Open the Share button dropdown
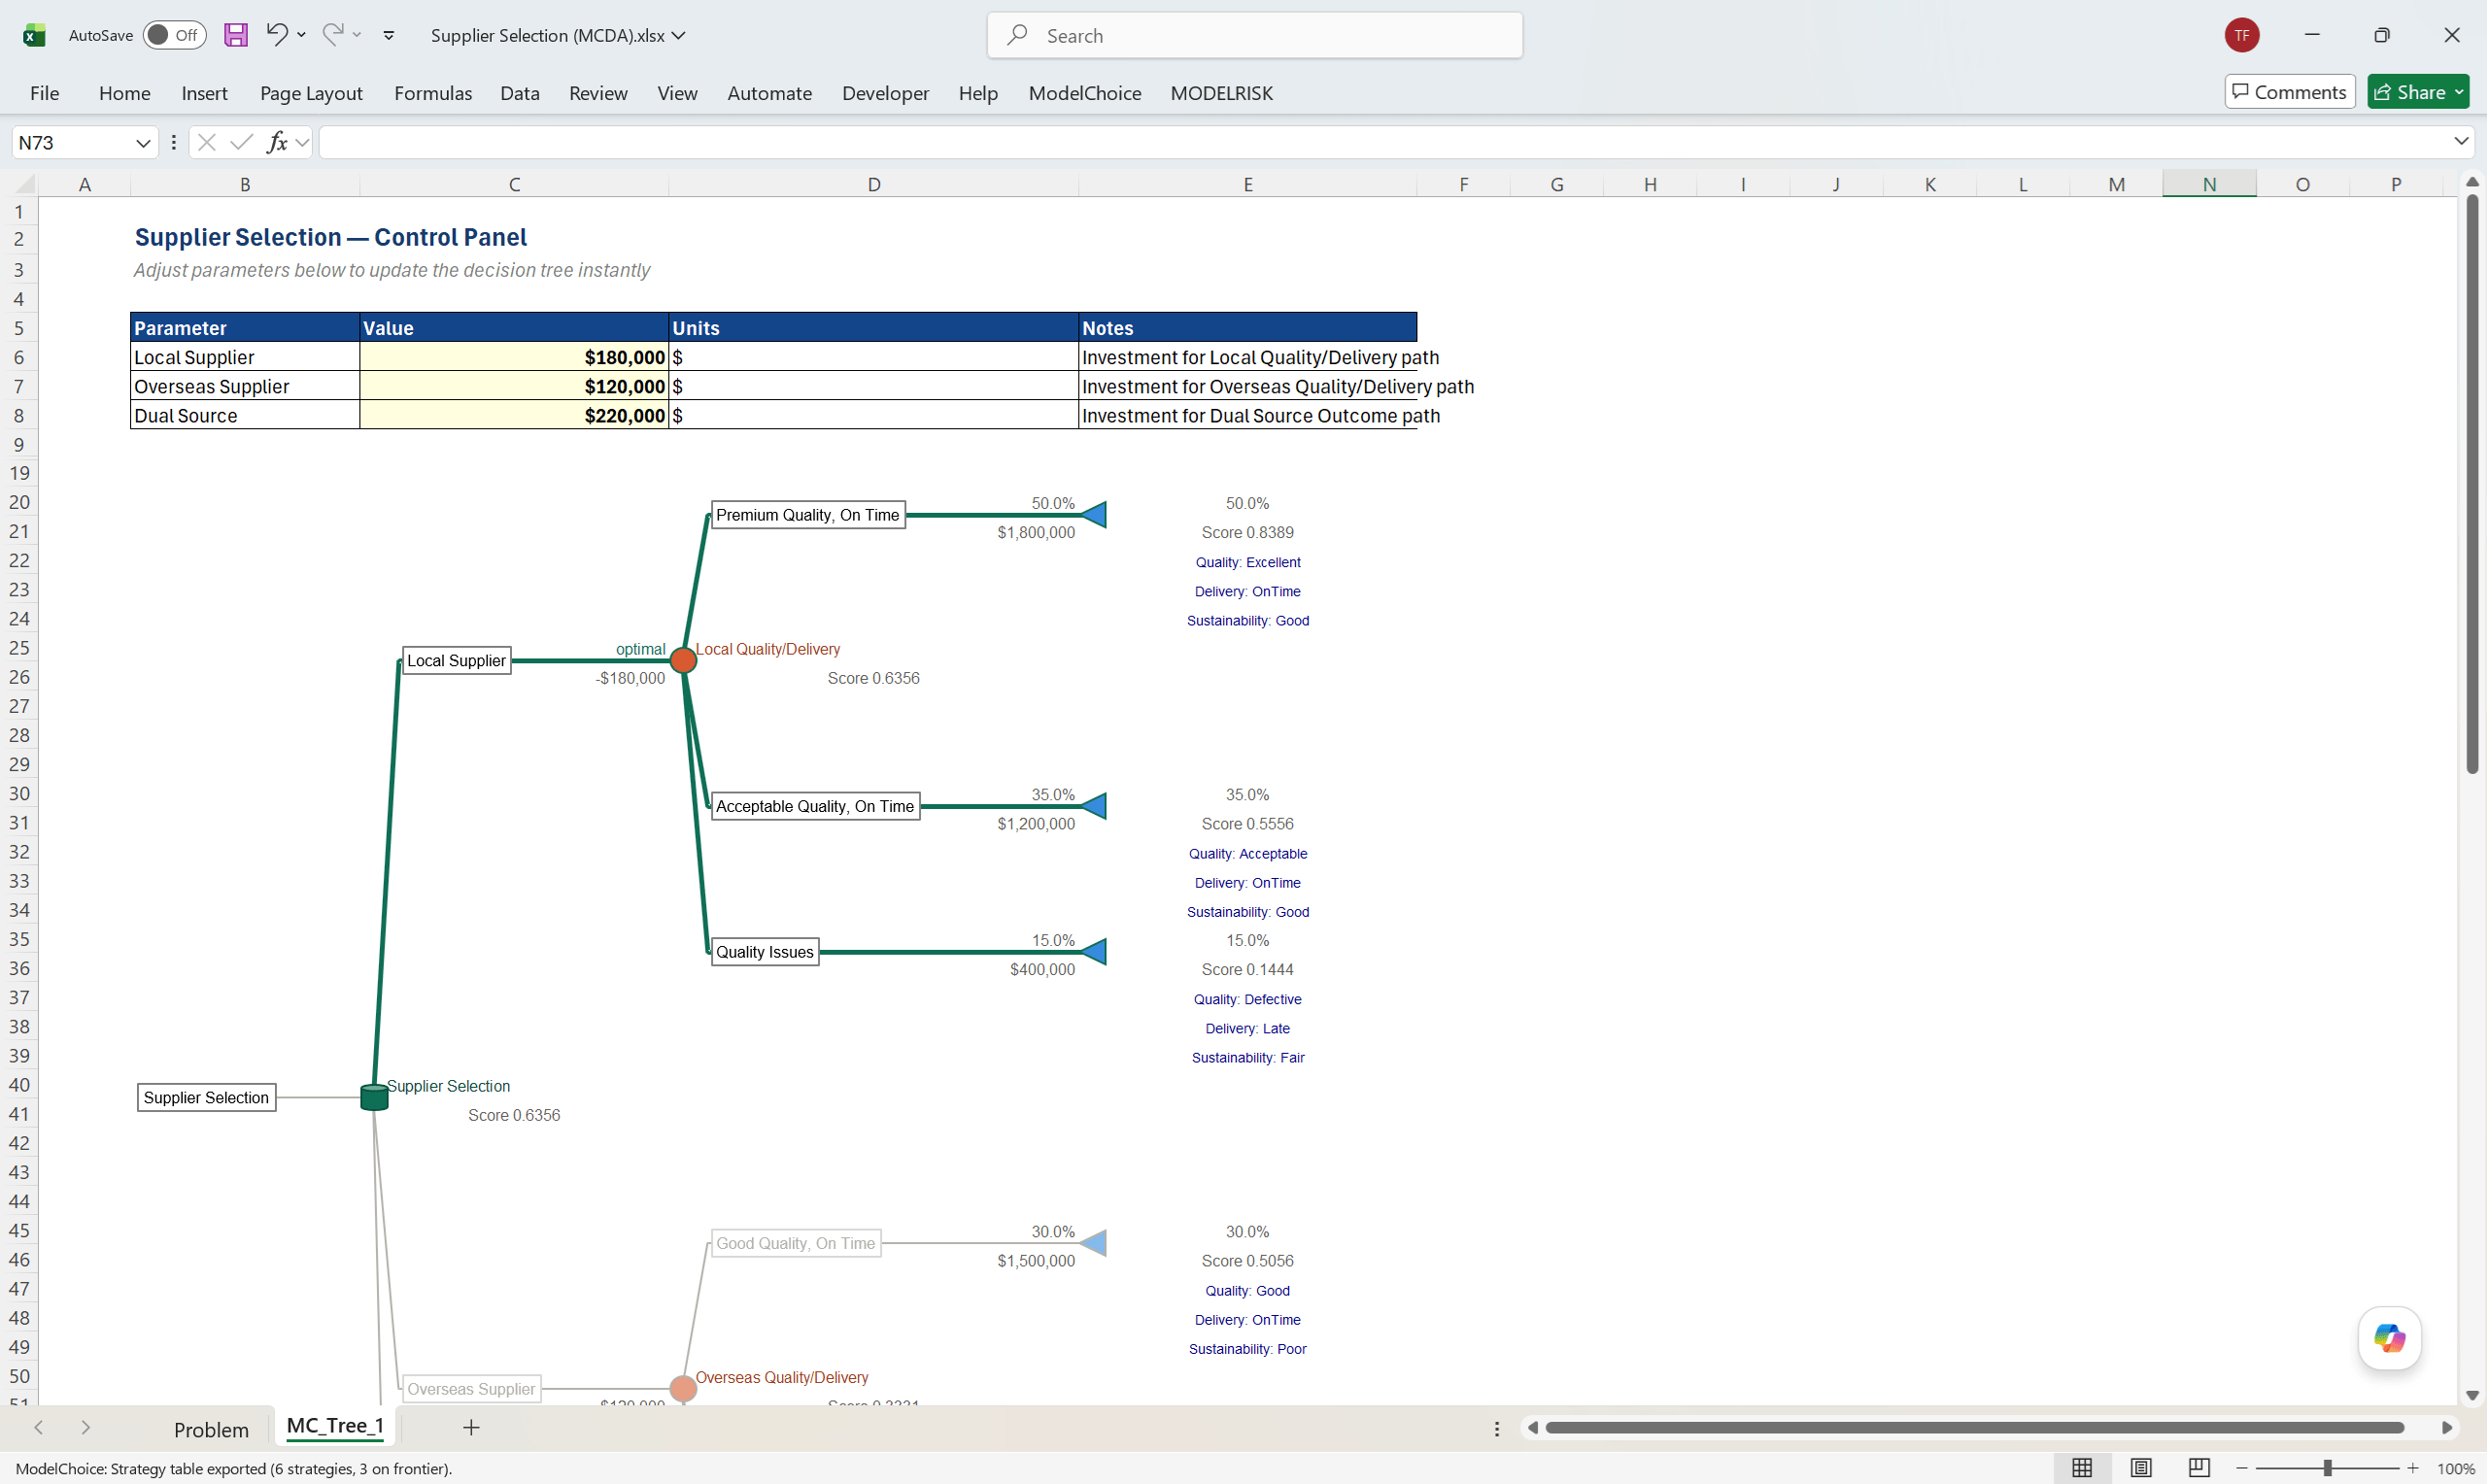Screen dimensions: 2487x1484 (x=2459, y=92)
